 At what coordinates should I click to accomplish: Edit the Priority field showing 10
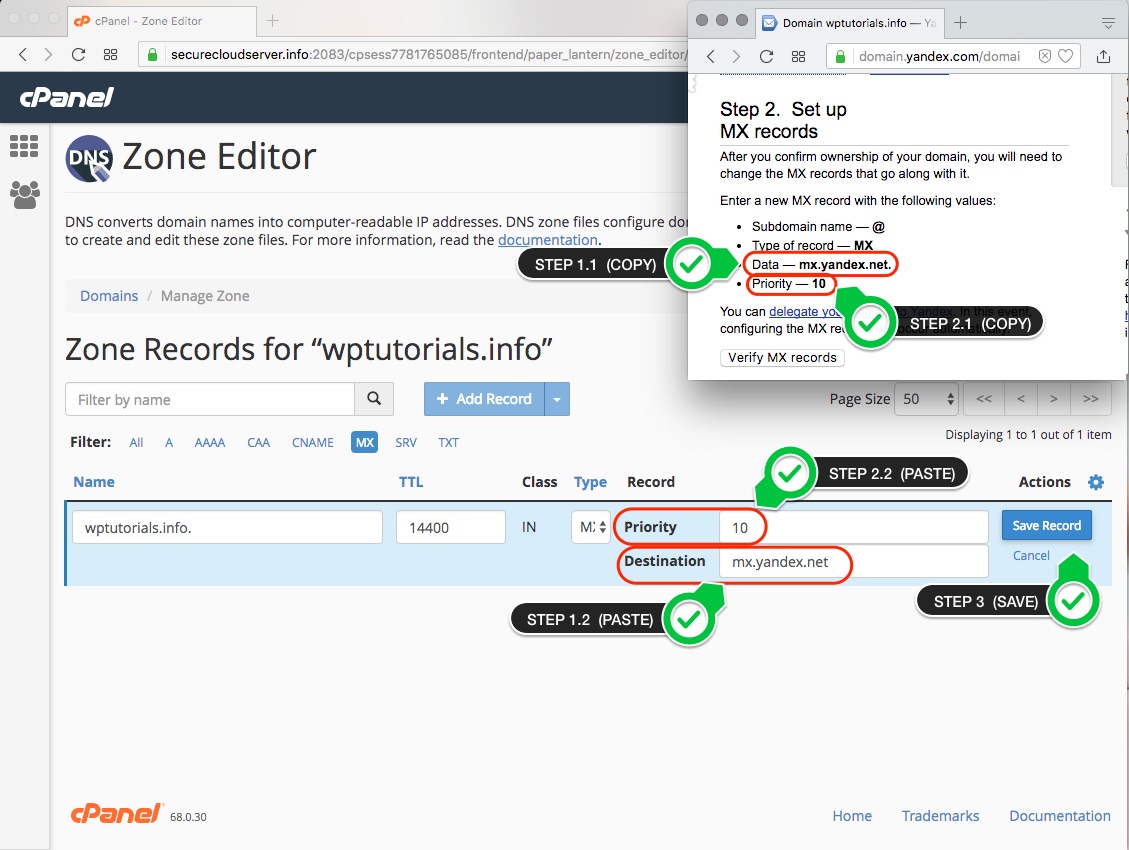(853, 528)
